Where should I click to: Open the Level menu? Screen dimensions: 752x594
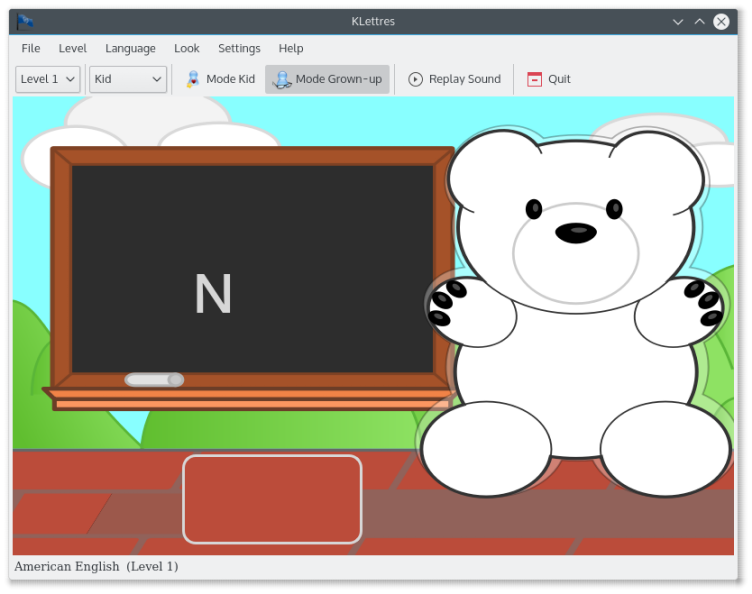coord(72,48)
